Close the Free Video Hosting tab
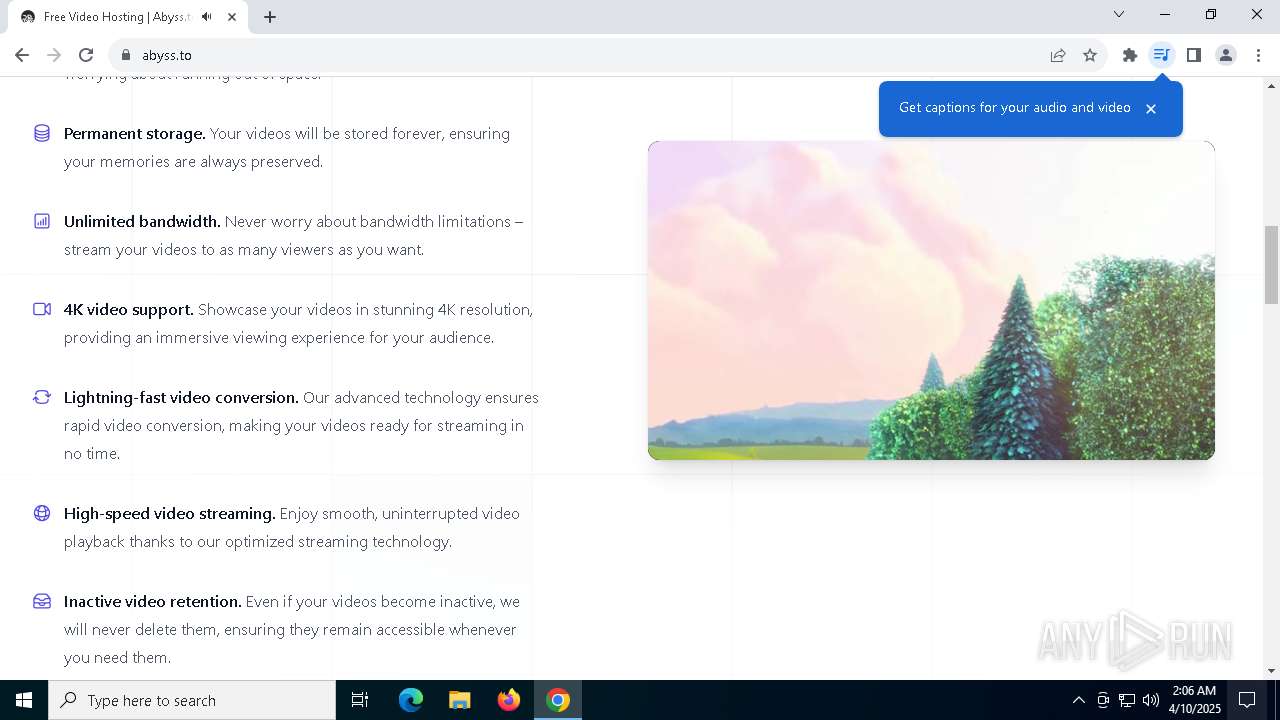This screenshot has height=720, width=1280. click(x=233, y=17)
